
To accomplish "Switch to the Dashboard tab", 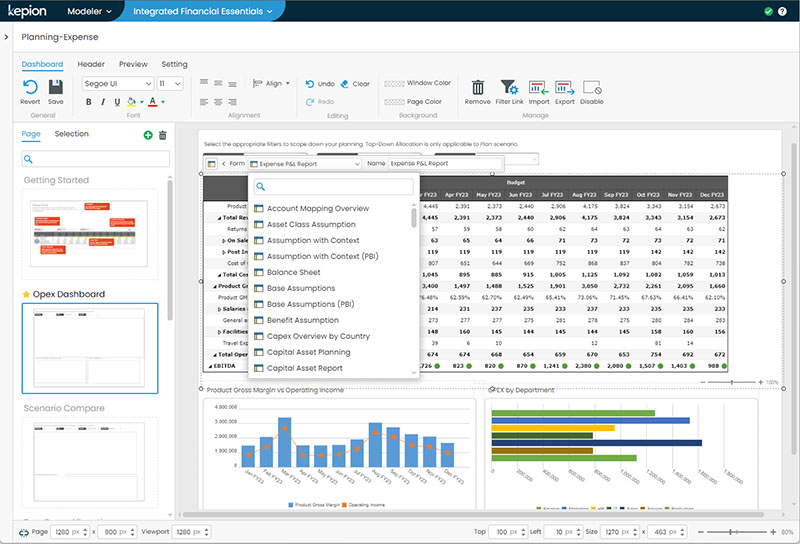I will tap(42, 64).
